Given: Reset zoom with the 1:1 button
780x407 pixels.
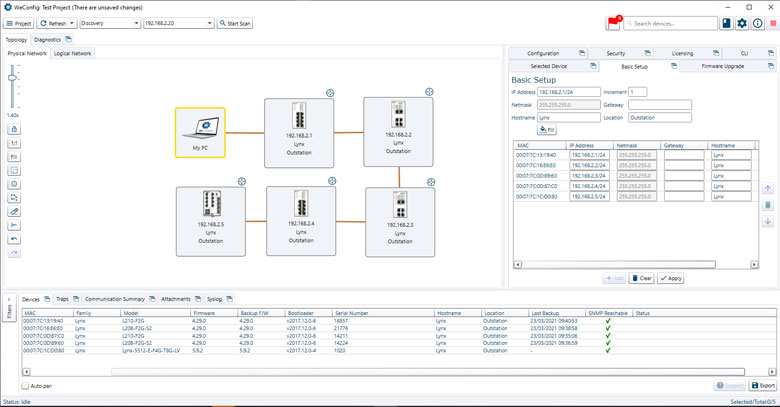Looking at the screenshot, I should point(14,143).
